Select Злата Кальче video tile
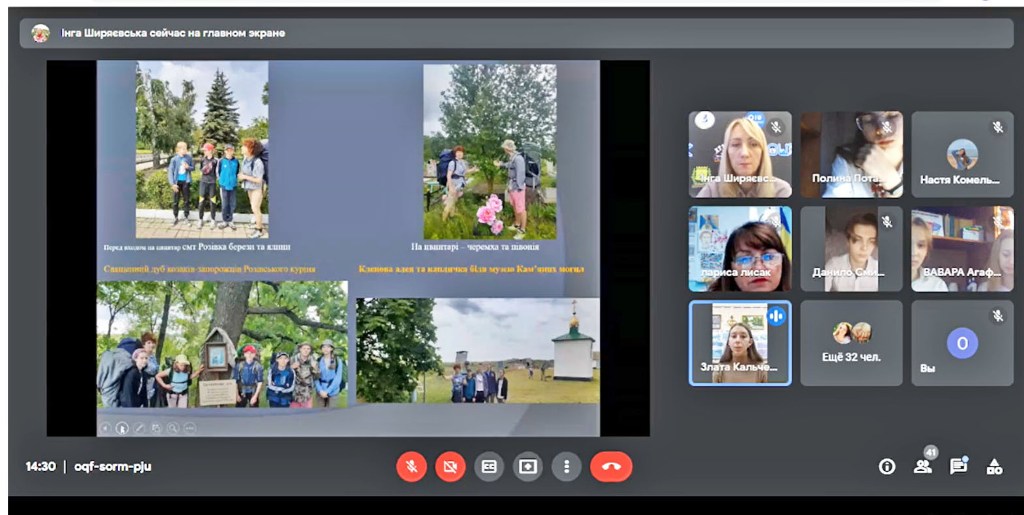The height and width of the screenshot is (515, 1024). (x=740, y=343)
